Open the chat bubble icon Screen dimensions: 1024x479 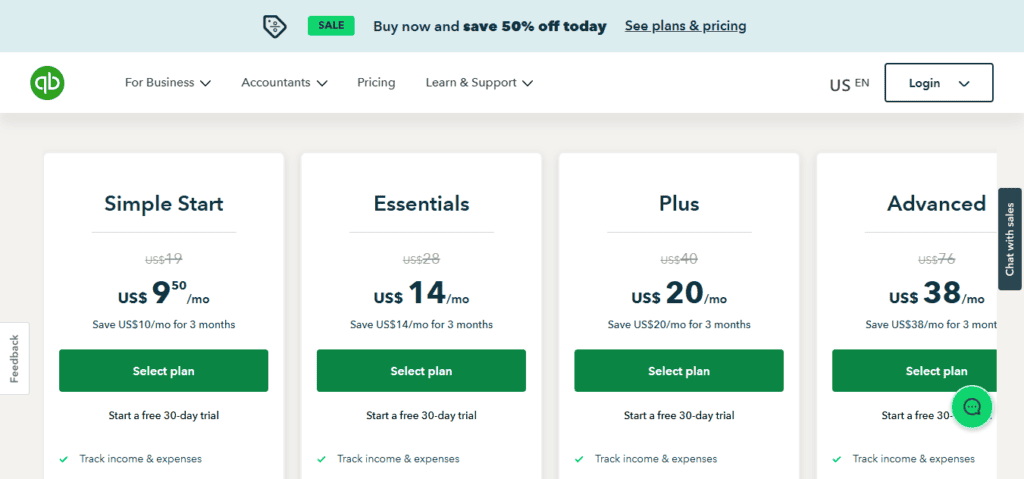click(972, 406)
